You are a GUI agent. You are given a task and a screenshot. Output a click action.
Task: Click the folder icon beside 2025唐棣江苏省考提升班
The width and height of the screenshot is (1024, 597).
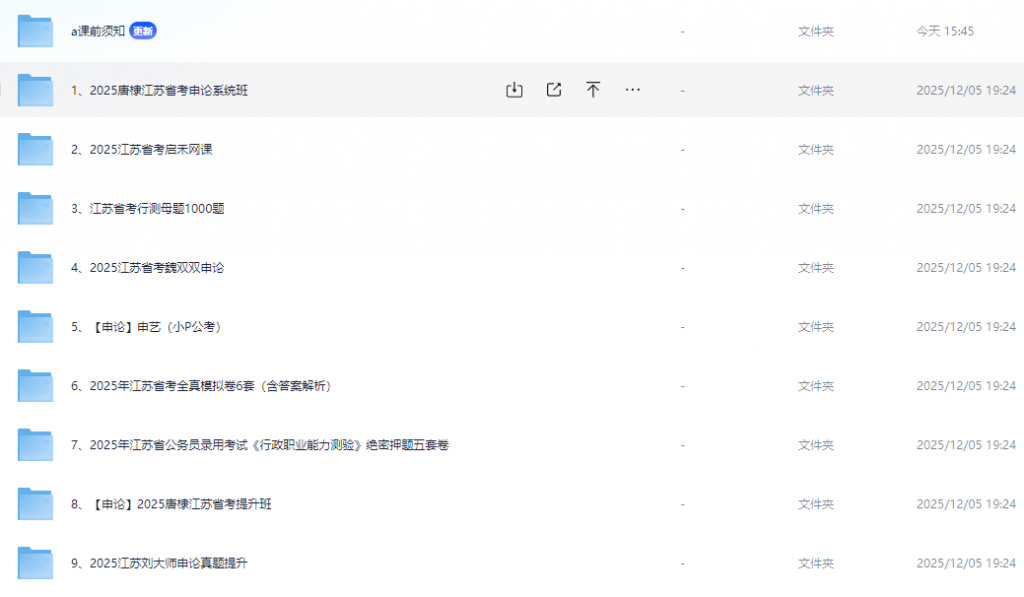coord(35,503)
